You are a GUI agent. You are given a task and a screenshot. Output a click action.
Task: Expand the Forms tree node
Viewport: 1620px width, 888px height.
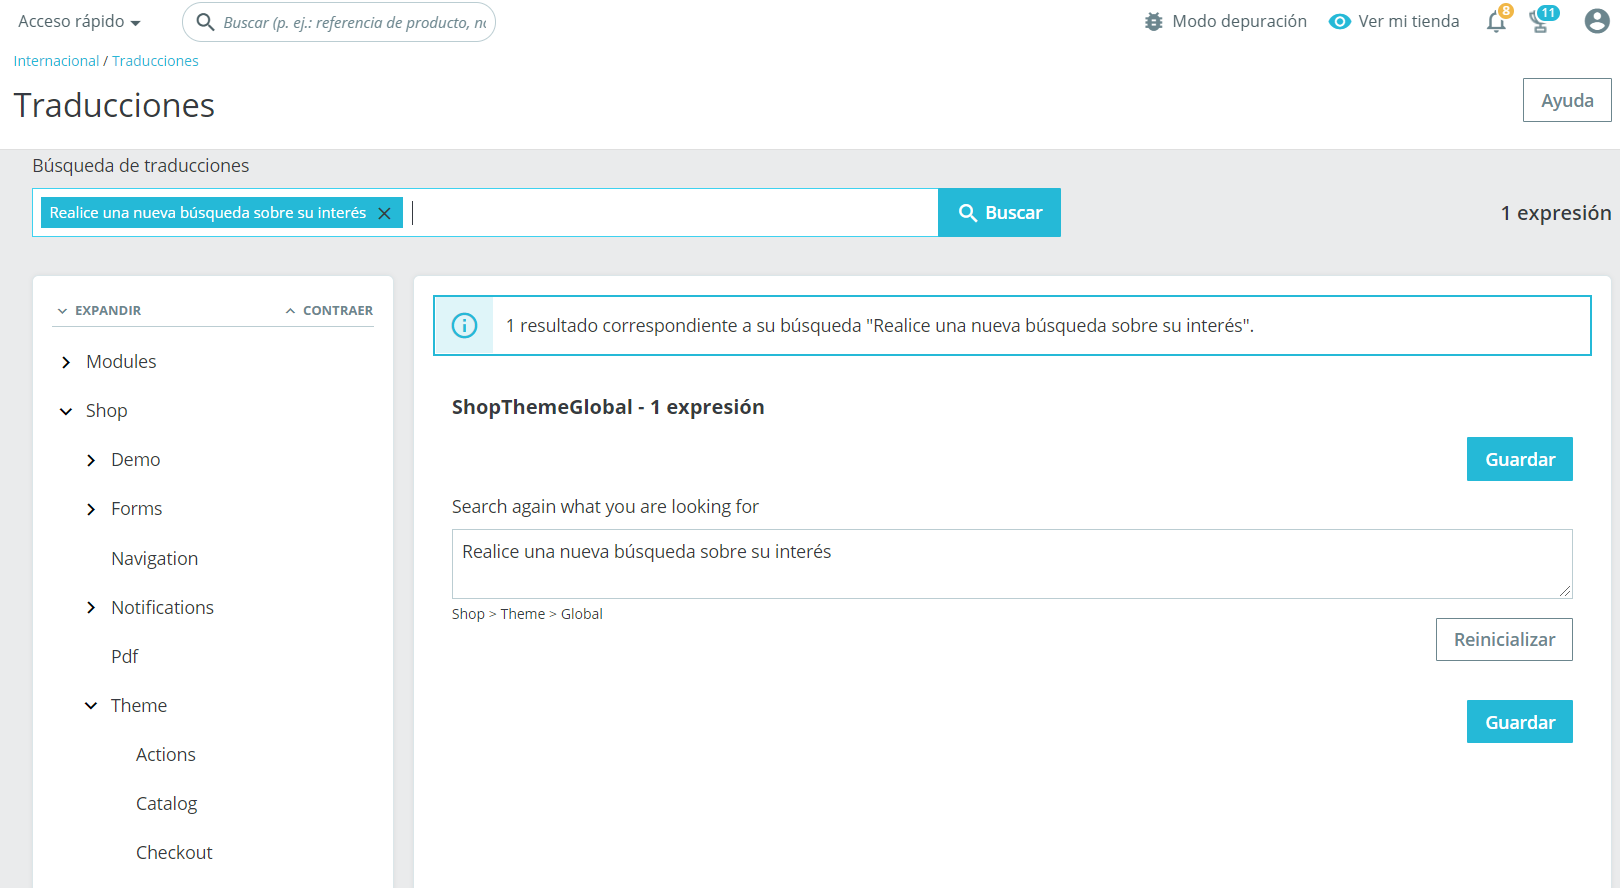91,509
